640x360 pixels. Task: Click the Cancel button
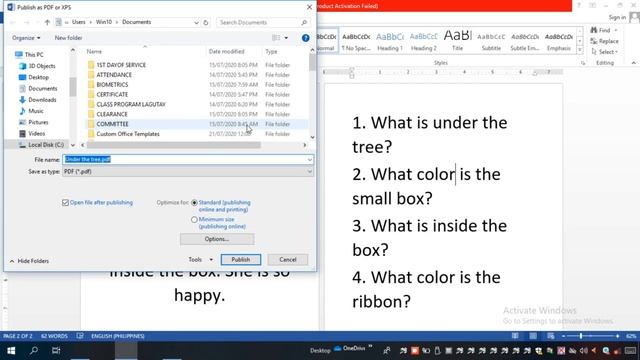(x=288, y=260)
